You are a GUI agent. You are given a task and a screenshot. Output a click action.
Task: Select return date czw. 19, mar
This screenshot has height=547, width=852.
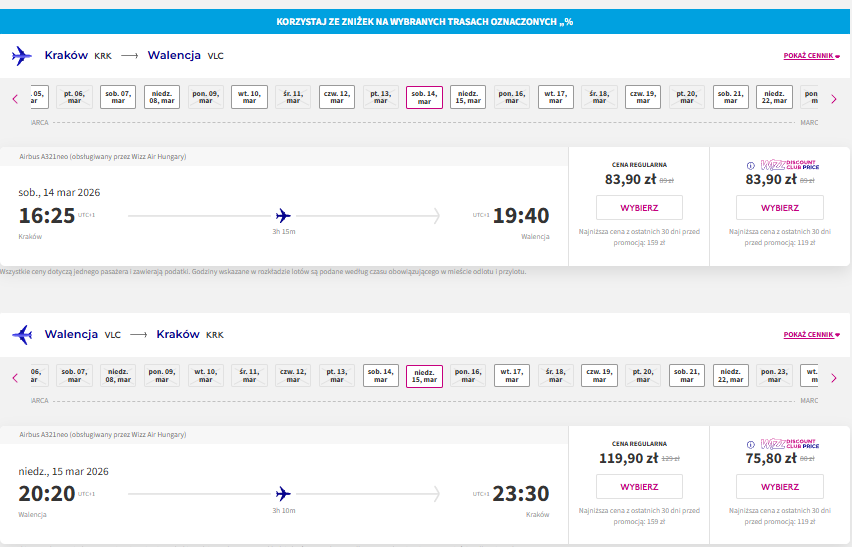click(x=599, y=376)
